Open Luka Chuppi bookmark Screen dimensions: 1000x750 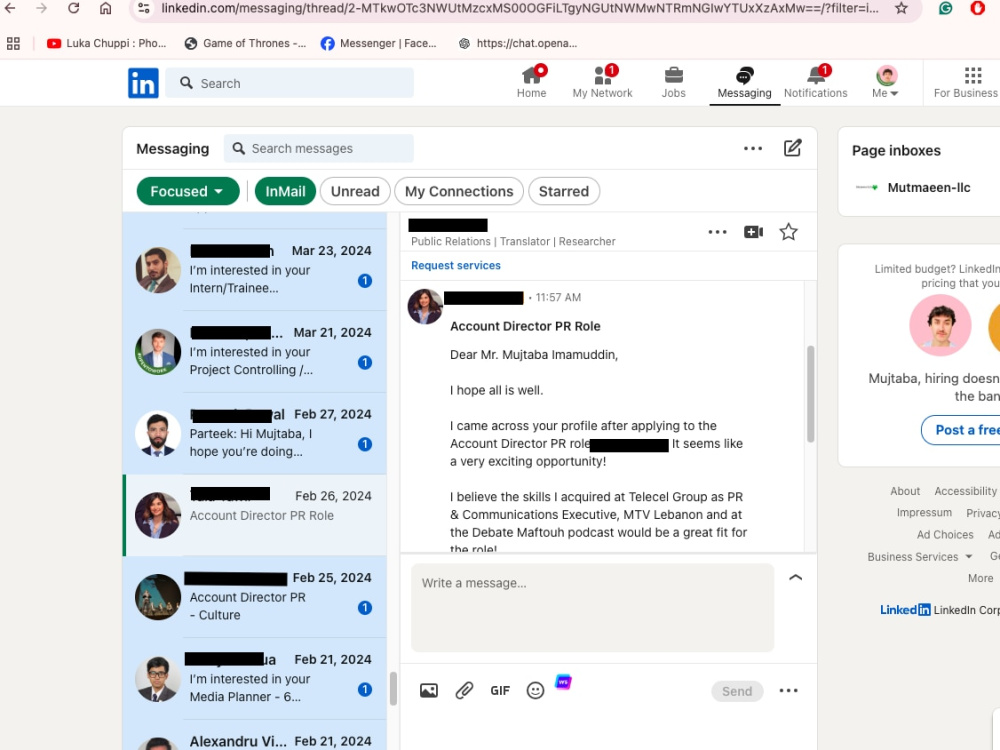107,43
